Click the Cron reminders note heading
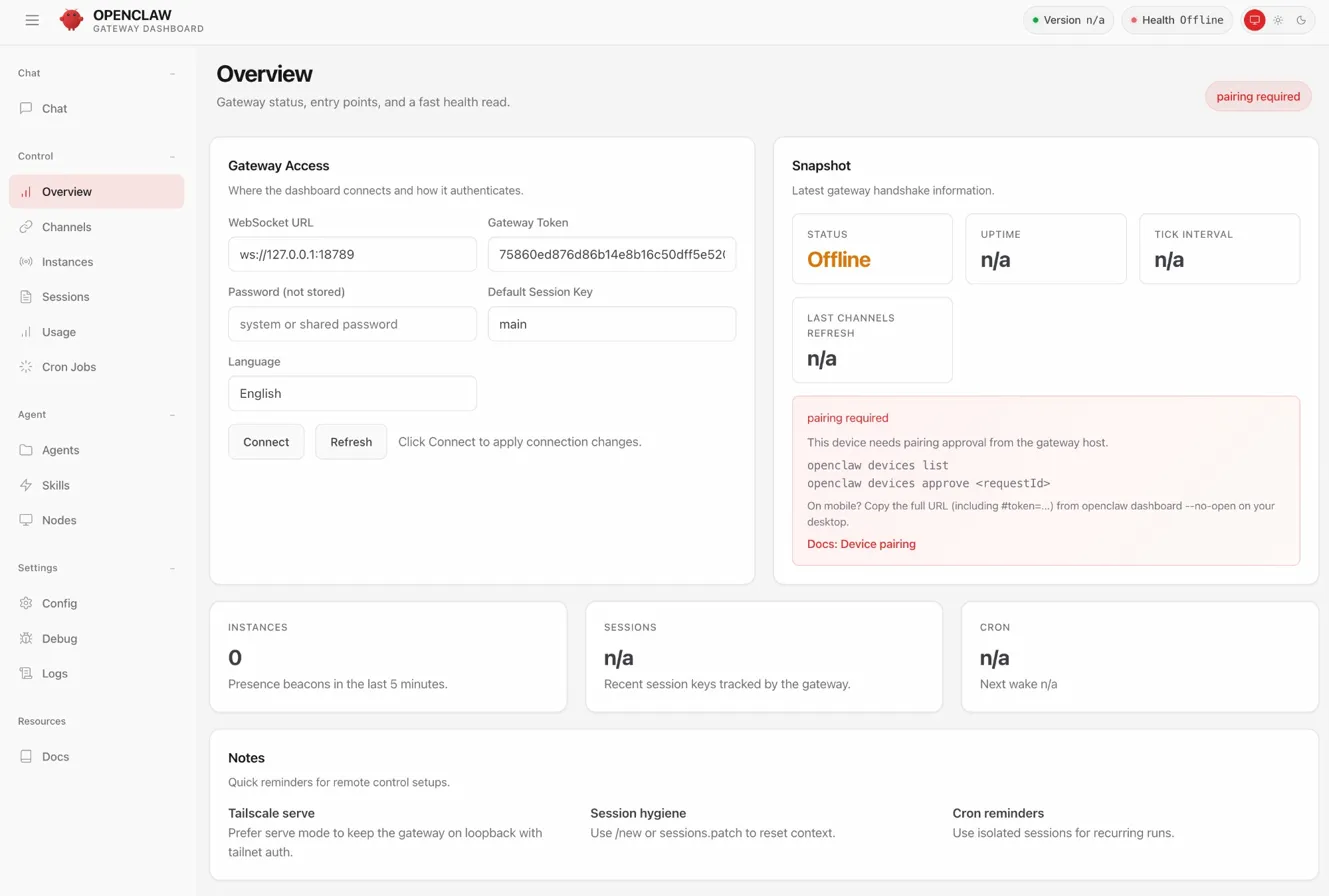The height and width of the screenshot is (896, 1329). point(998,813)
